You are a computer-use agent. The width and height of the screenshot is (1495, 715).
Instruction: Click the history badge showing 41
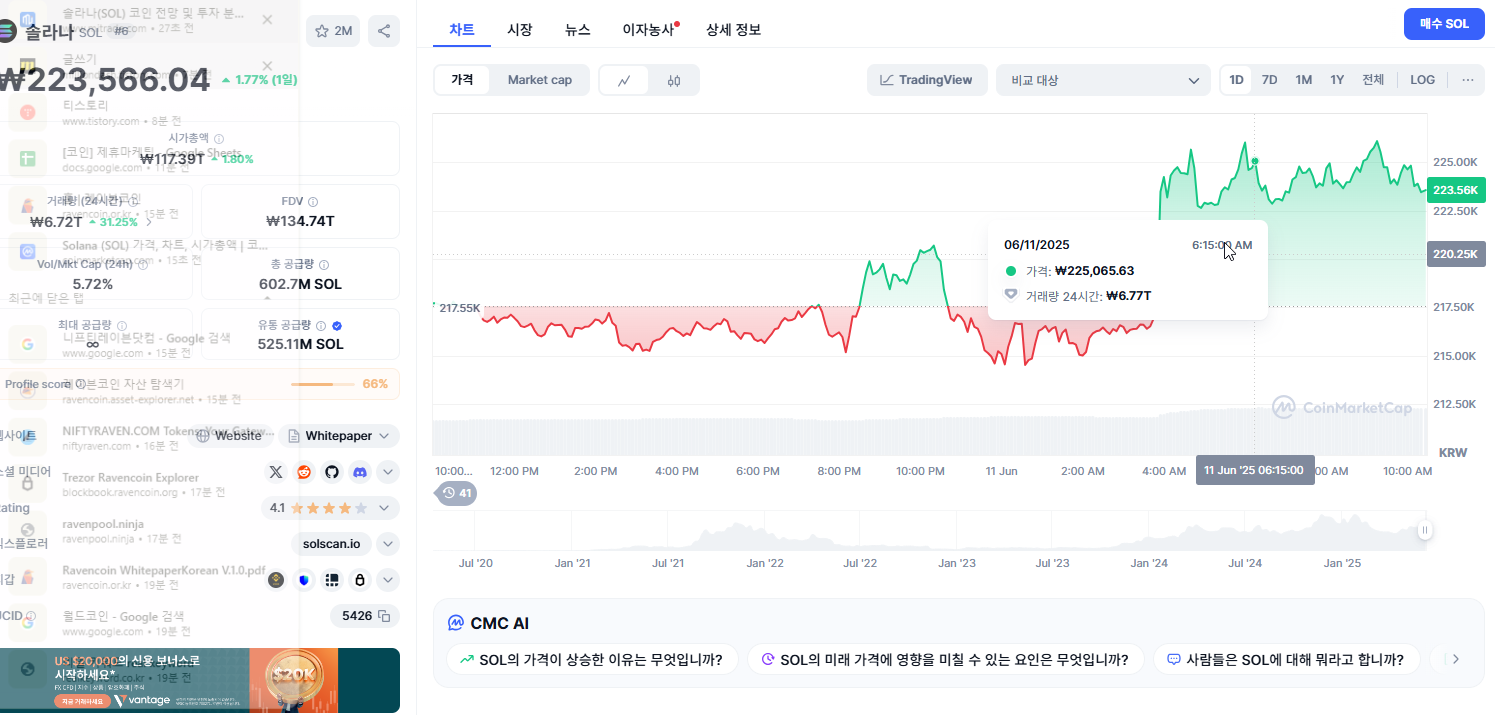(x=457, y=493)
